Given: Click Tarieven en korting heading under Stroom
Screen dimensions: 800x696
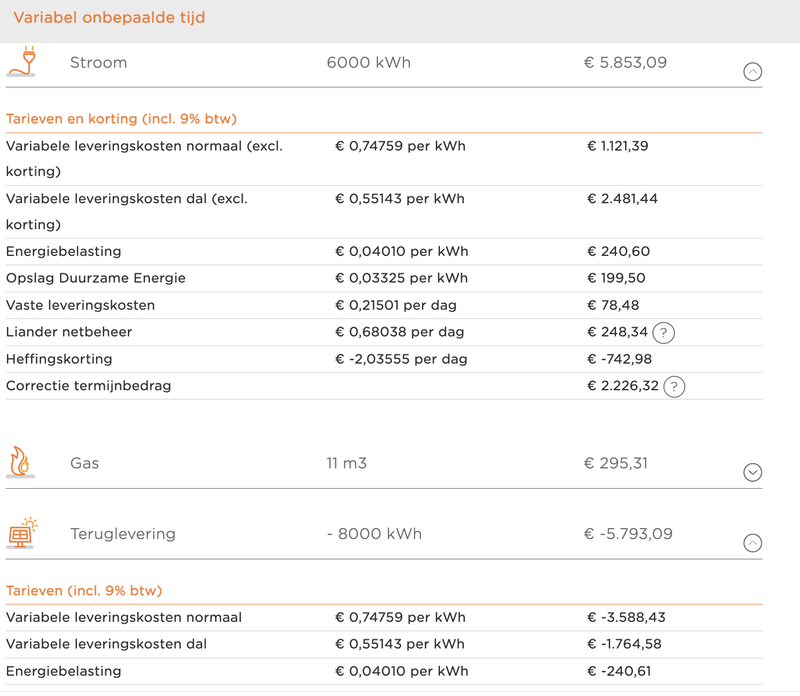Looking at the screenshot, I should (x=121, y=119).
